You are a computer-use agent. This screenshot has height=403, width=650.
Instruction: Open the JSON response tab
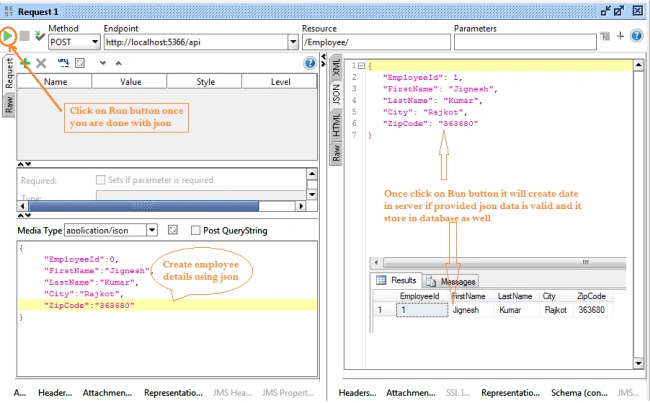click(x=336, y=94)
